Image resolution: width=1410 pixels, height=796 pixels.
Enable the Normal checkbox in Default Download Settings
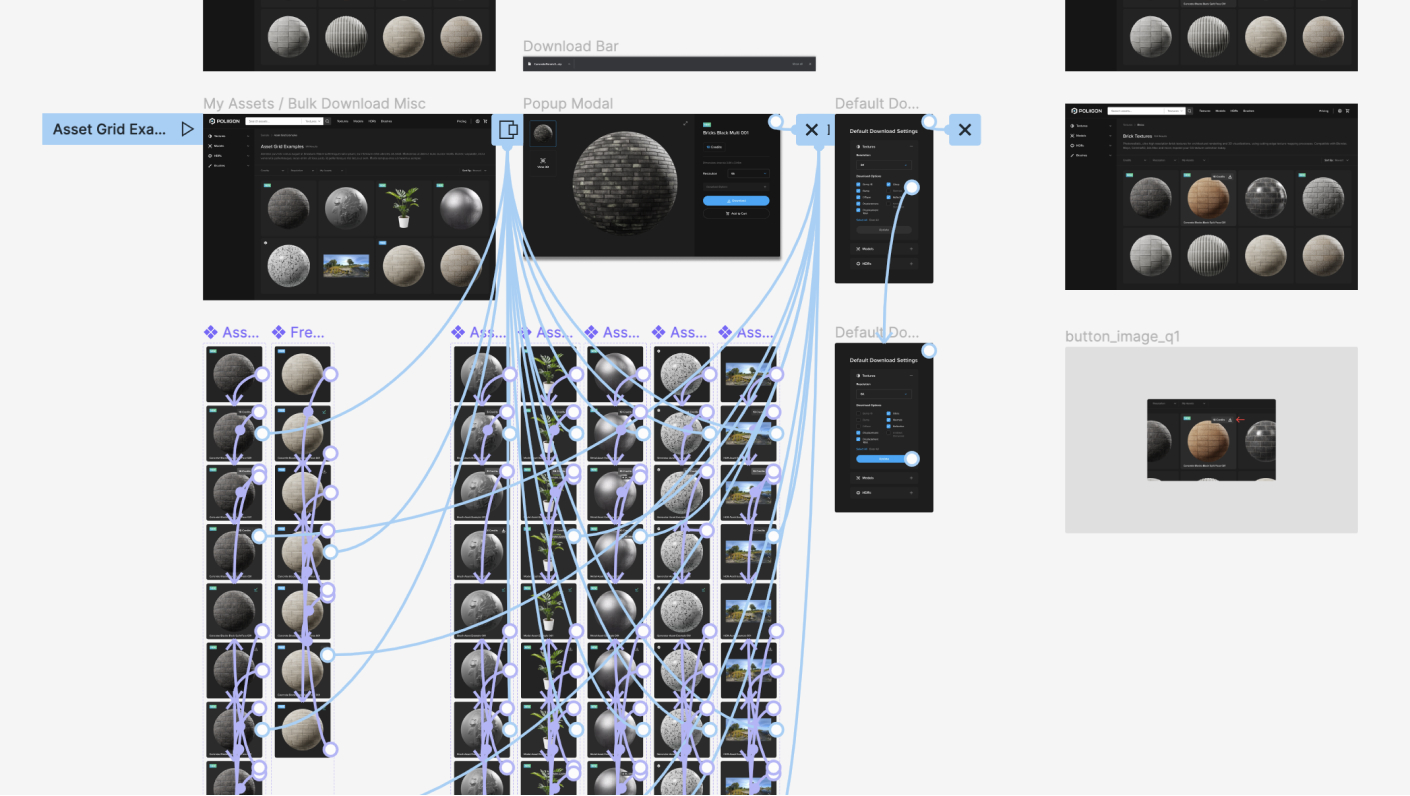point(888,190)
